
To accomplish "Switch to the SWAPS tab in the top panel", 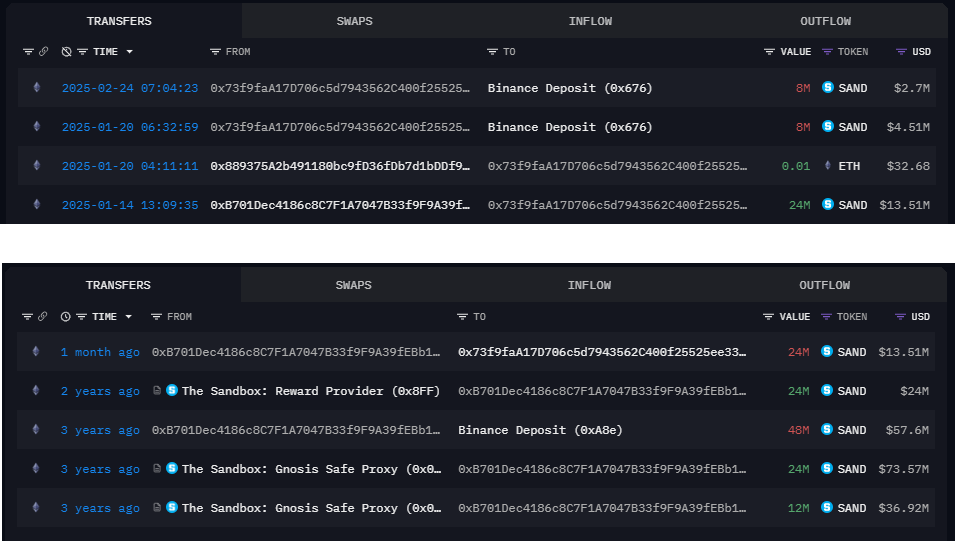I will pyautogui.click(x=355, y=20).
